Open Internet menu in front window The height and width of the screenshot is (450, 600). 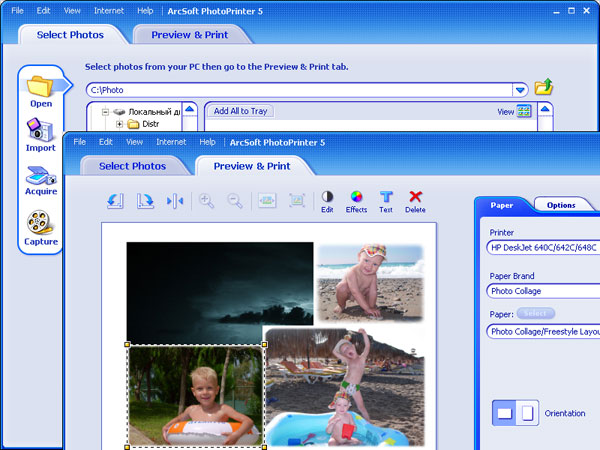(x=171, y=142)
